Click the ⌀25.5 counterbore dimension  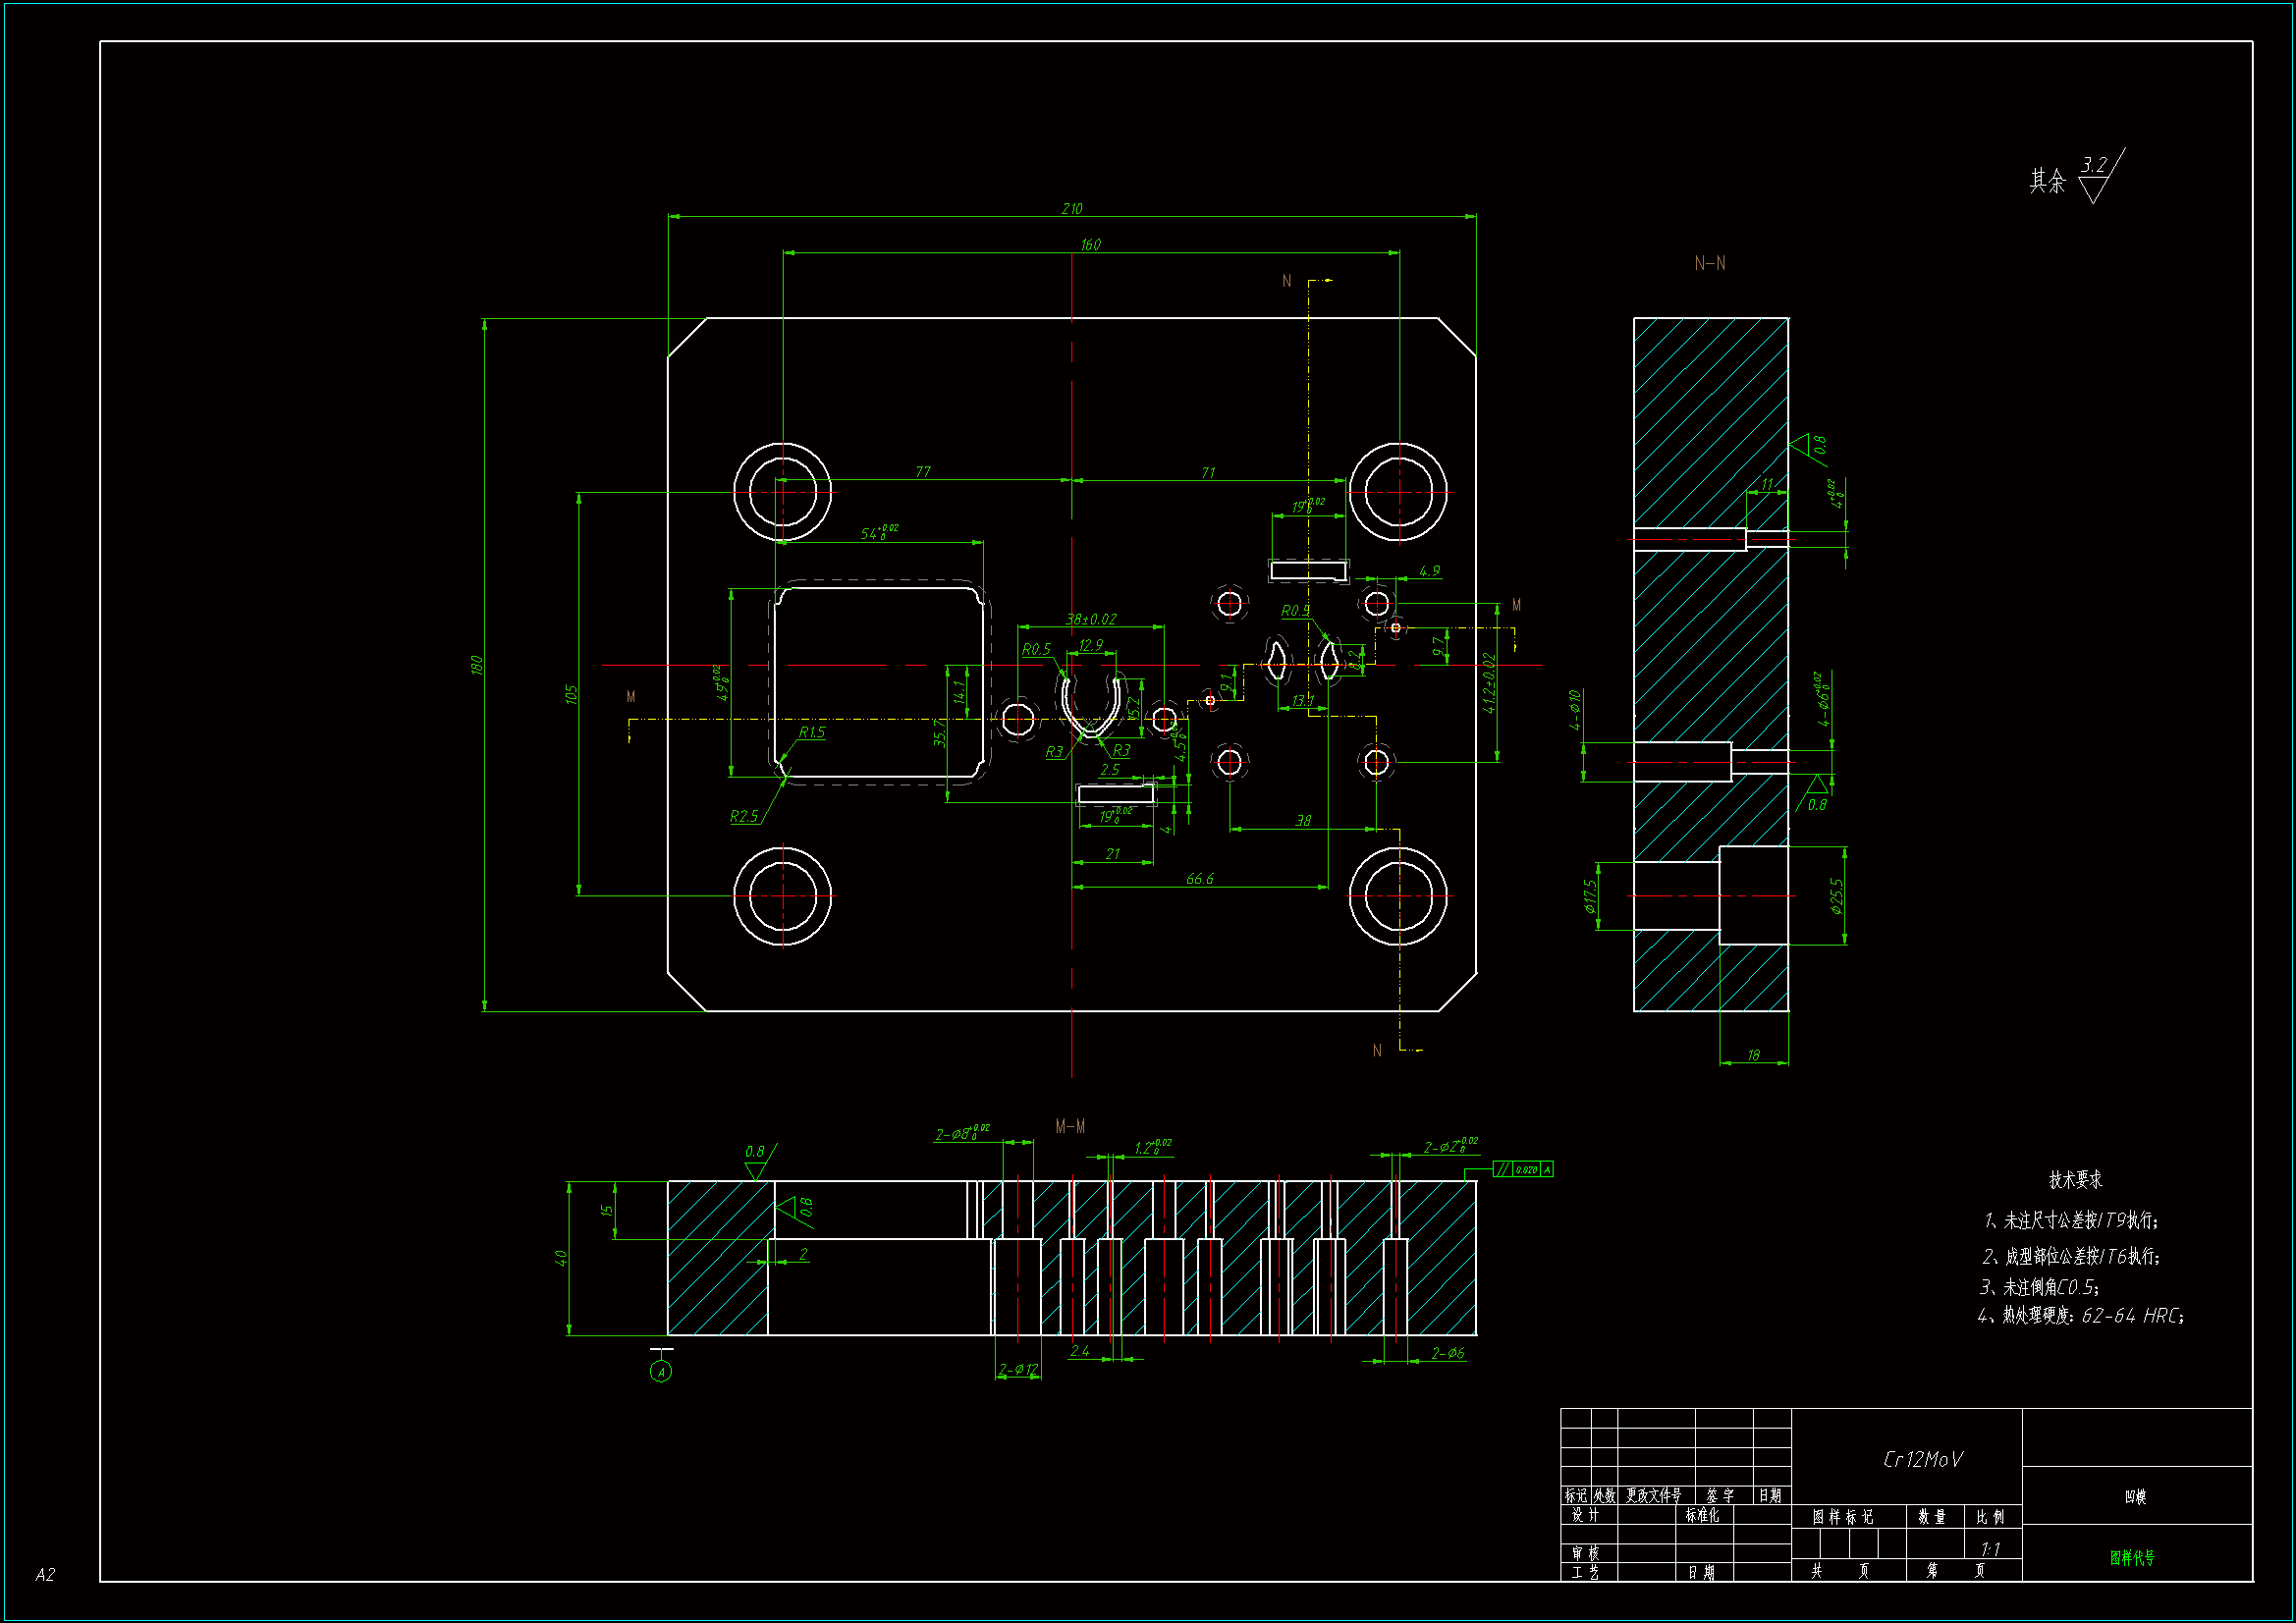(1837, 896)
